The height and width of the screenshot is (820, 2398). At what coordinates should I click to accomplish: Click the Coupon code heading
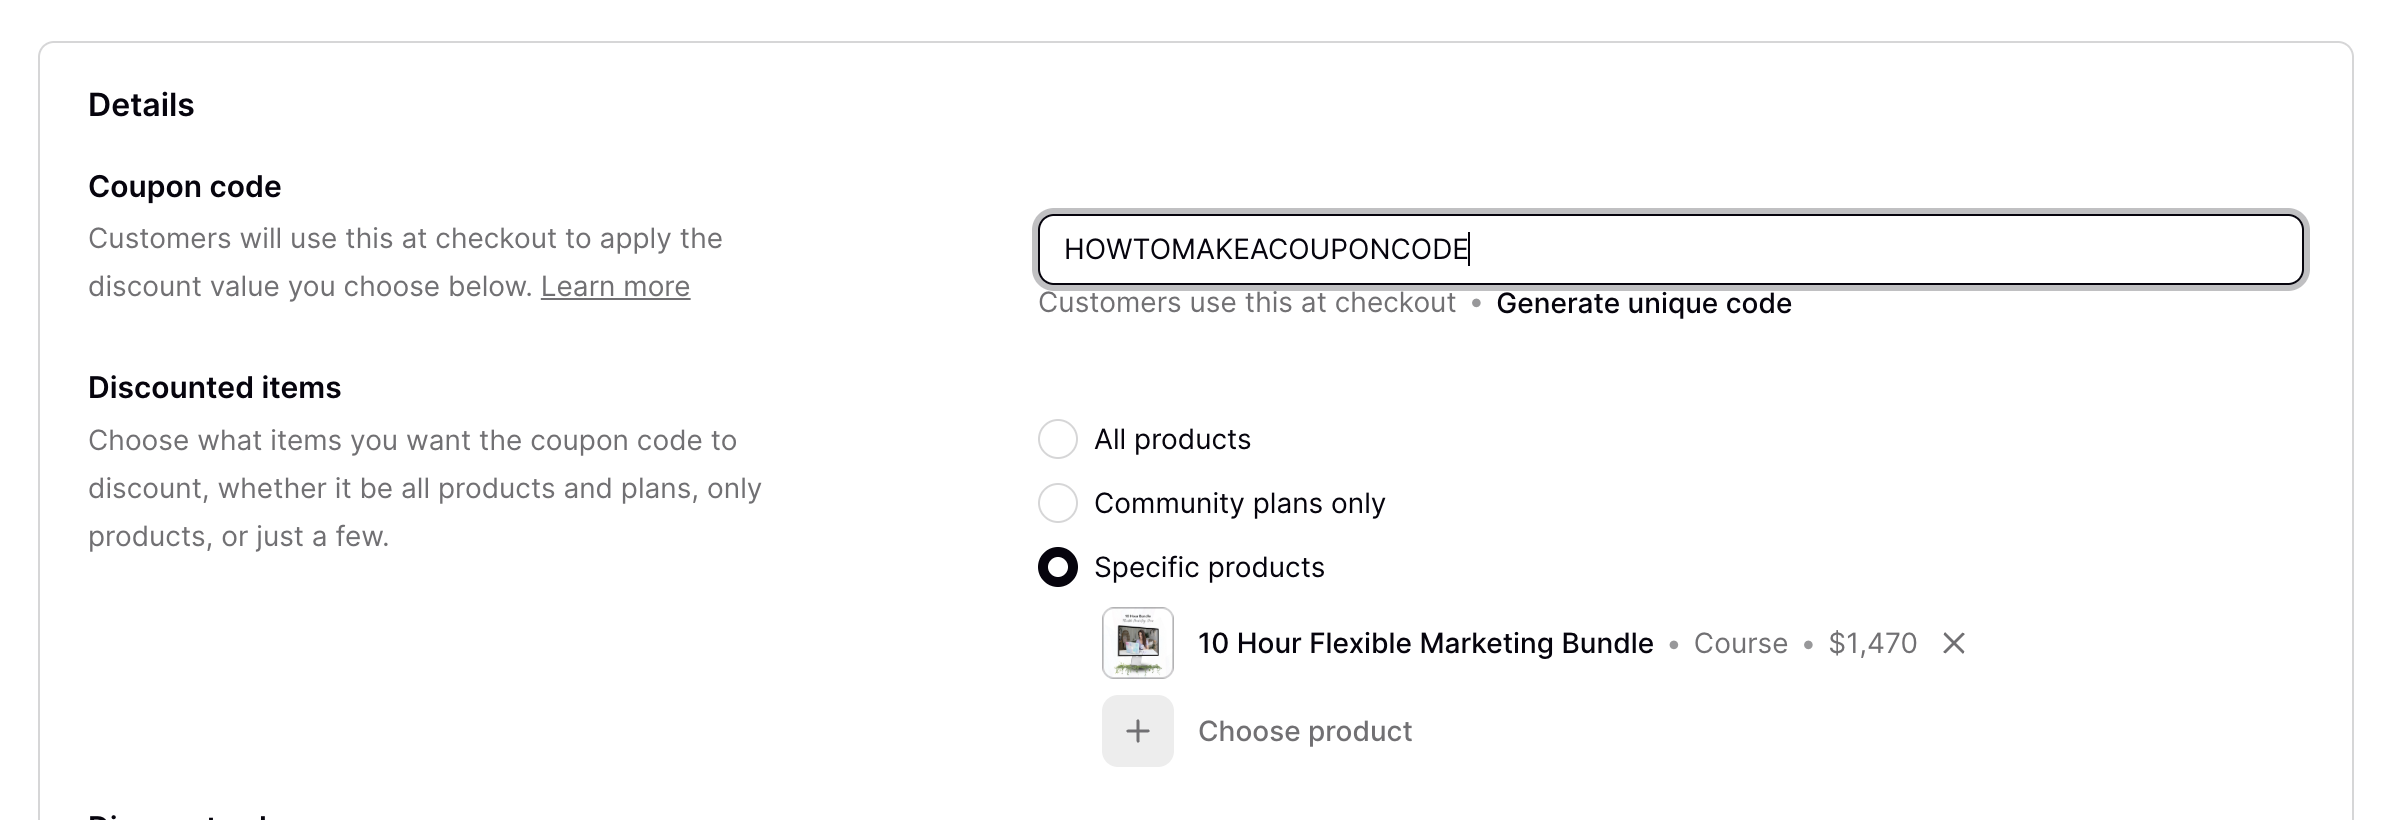point(184,187)
